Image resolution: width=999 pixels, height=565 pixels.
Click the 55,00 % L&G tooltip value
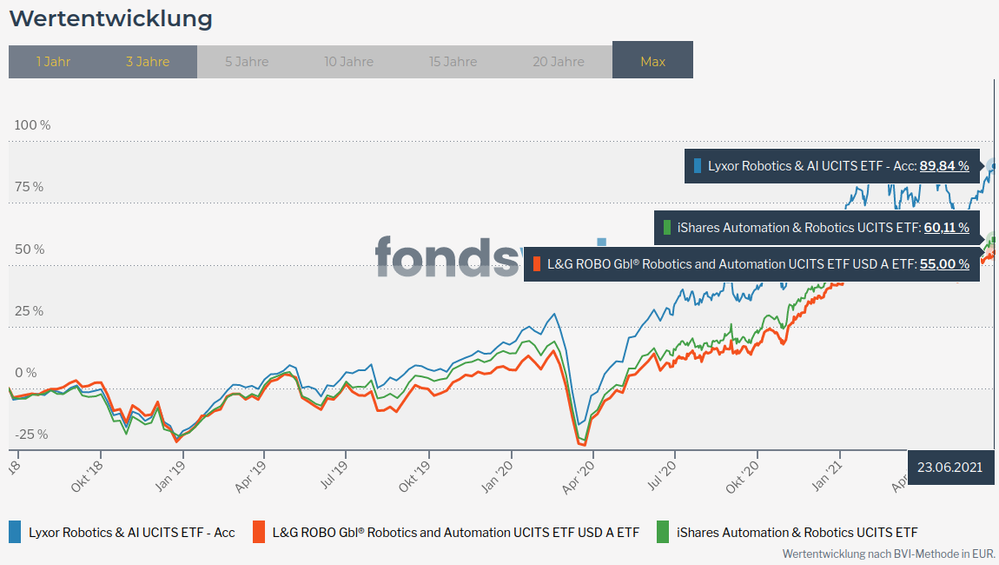pyautogui.click(x=944, y=264)
